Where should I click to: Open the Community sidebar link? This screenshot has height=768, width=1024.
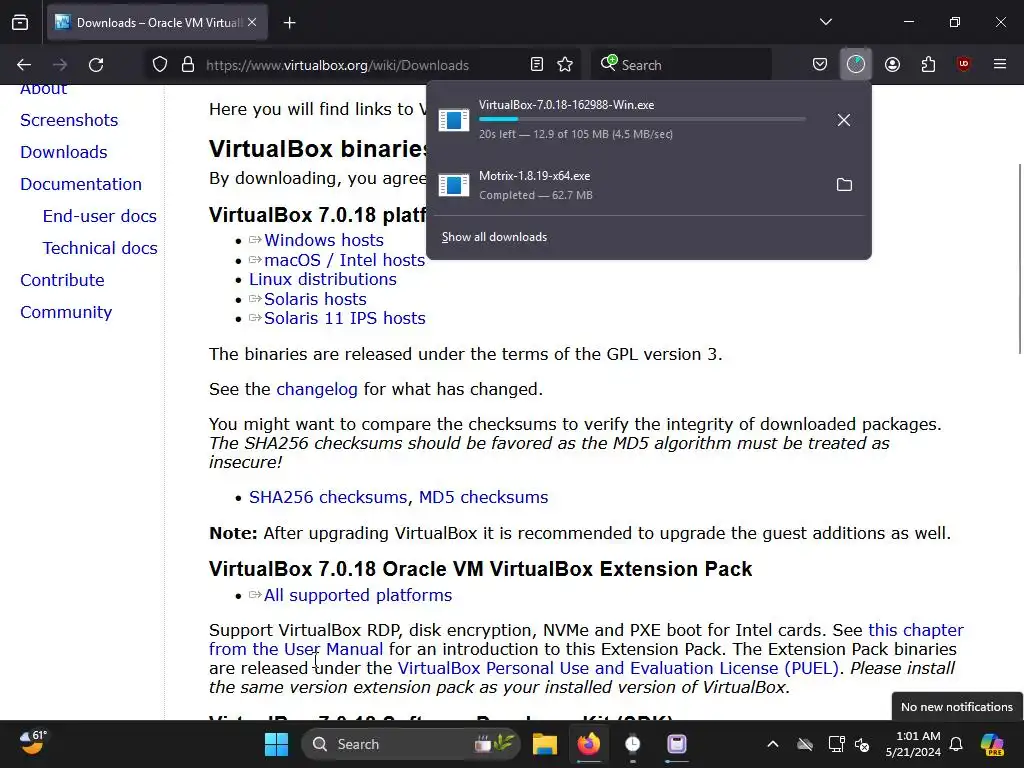[x=66, y=312]
